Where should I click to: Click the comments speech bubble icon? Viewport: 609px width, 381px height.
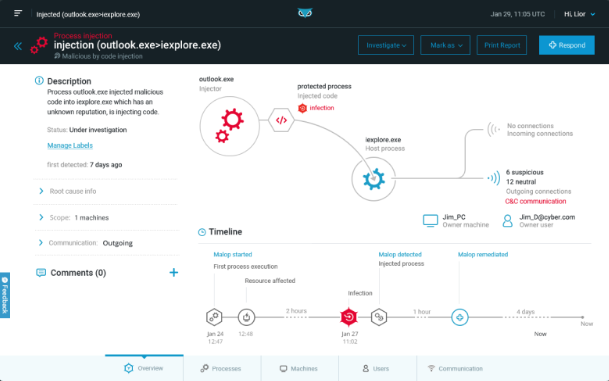(41, 273)
